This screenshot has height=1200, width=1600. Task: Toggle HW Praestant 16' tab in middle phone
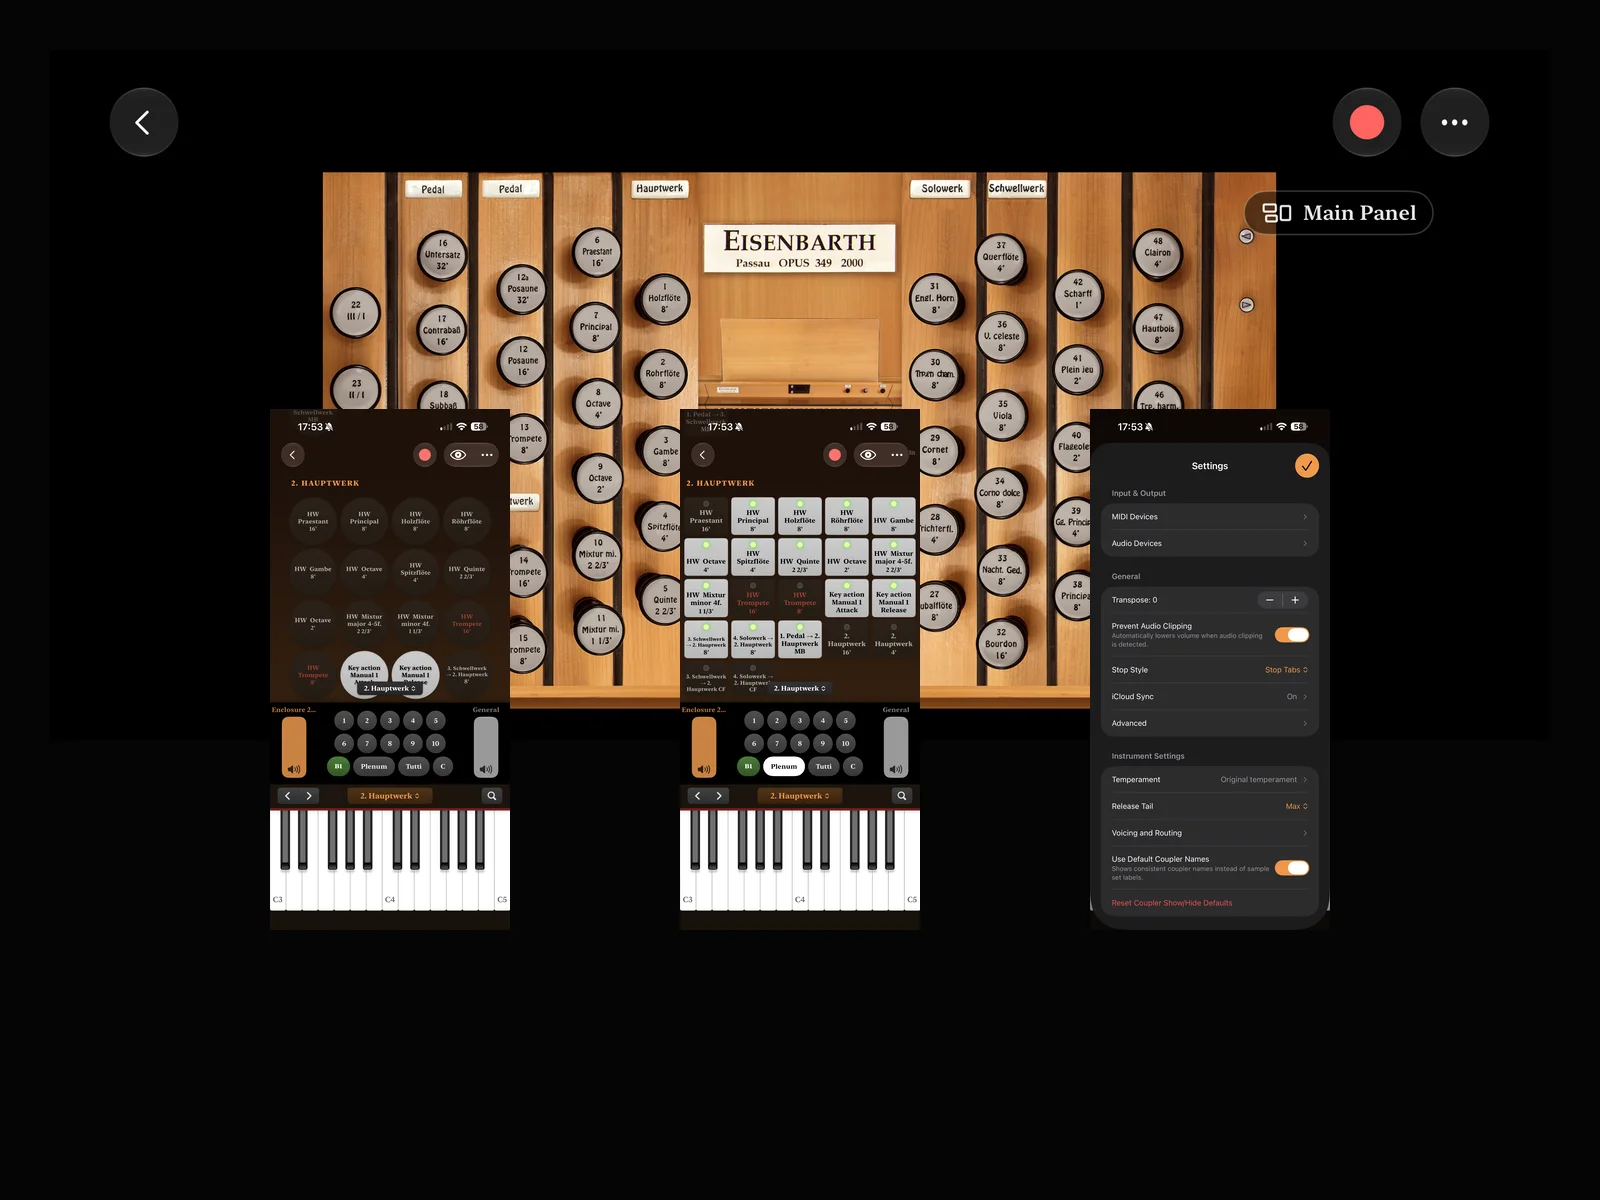[706, 516]
